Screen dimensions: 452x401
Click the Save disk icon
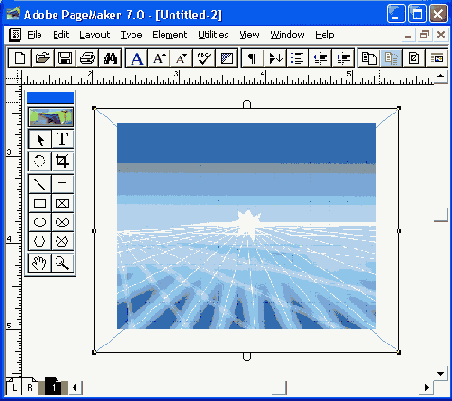click(x=65, y=58)
